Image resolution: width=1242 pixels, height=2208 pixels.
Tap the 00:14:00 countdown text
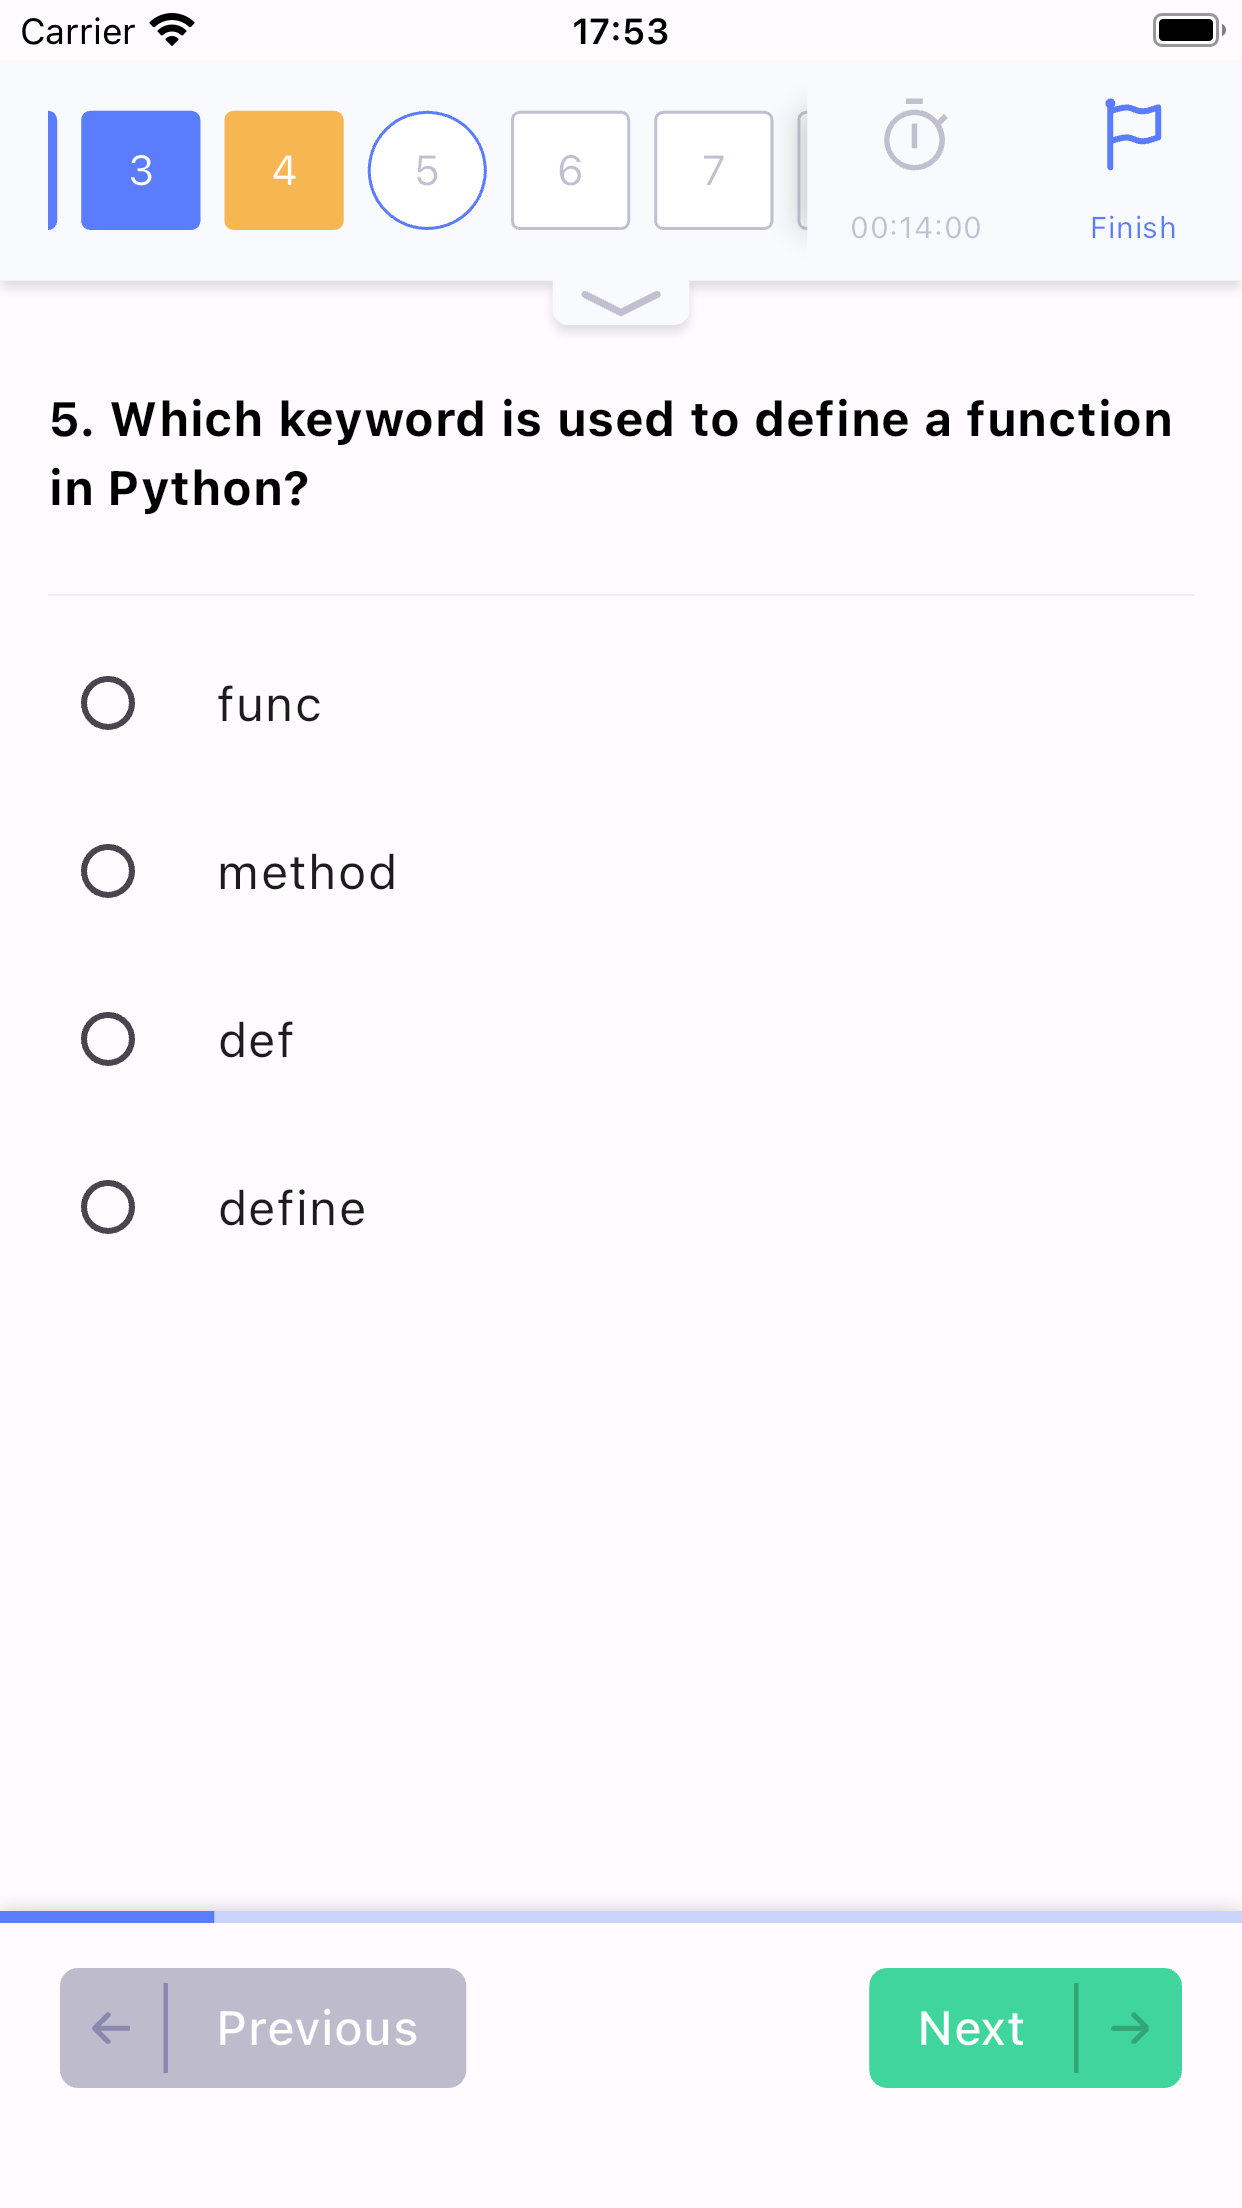[916, 228]
